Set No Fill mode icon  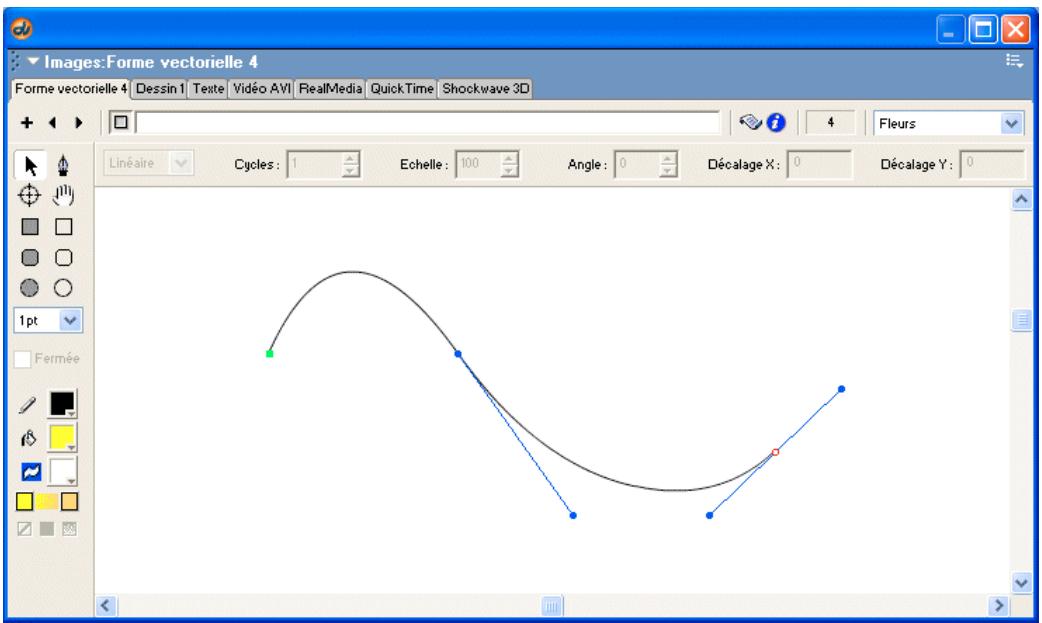tap(24, 529)
